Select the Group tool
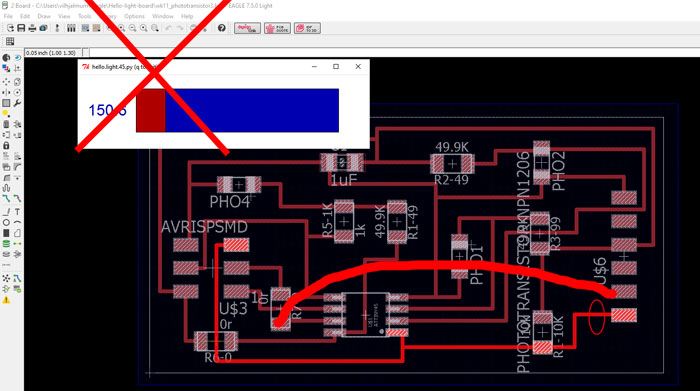The image size is (700, 391). click(6, 103)
